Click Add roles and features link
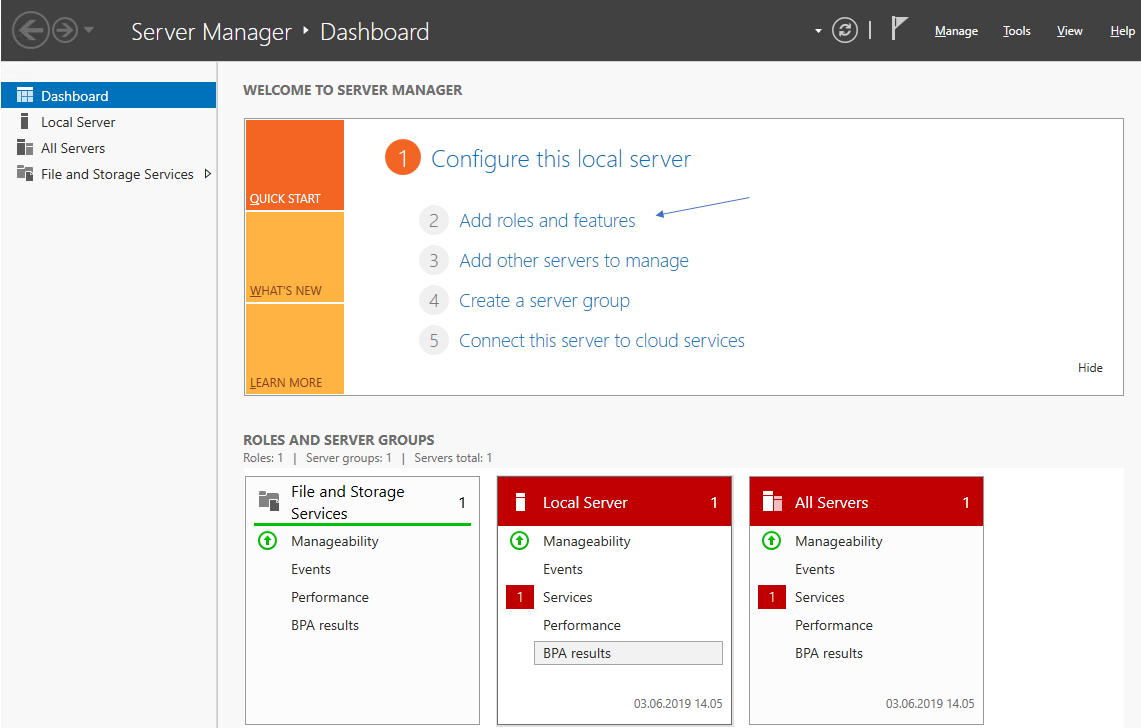1141x728 pixels. (547, 221)
